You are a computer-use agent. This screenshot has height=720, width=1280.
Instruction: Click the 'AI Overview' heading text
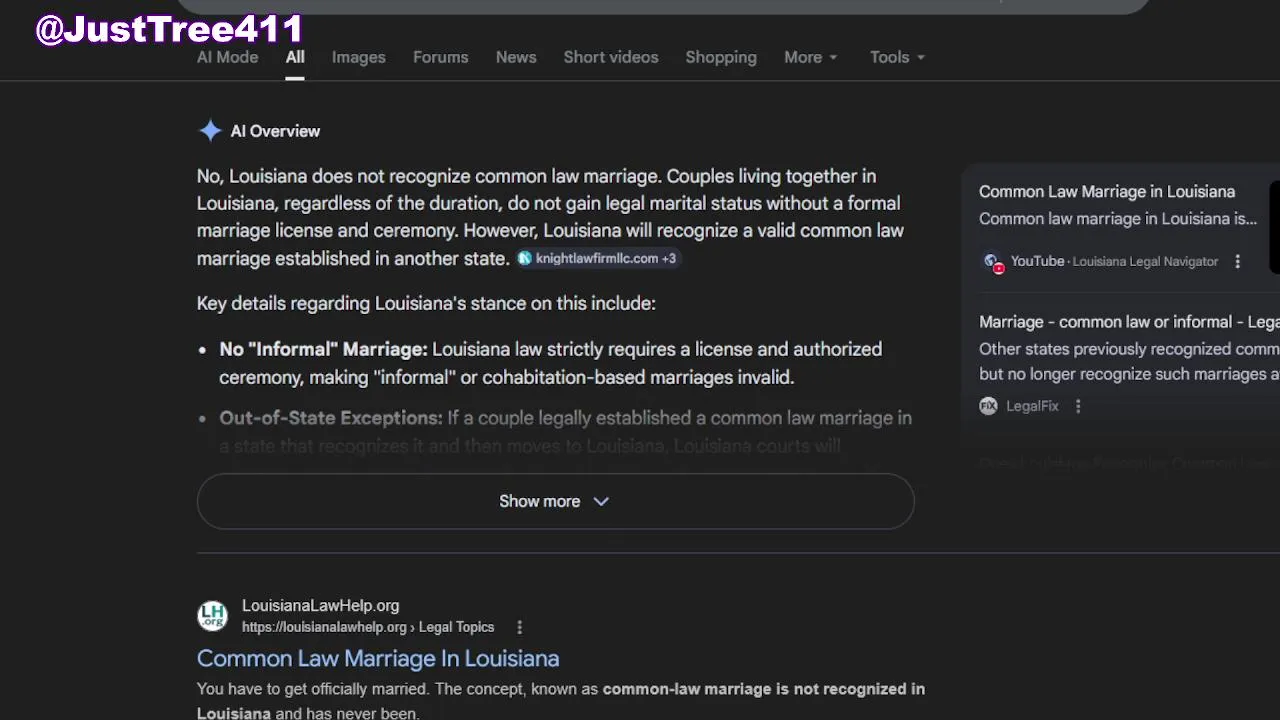tap(275, 131)
